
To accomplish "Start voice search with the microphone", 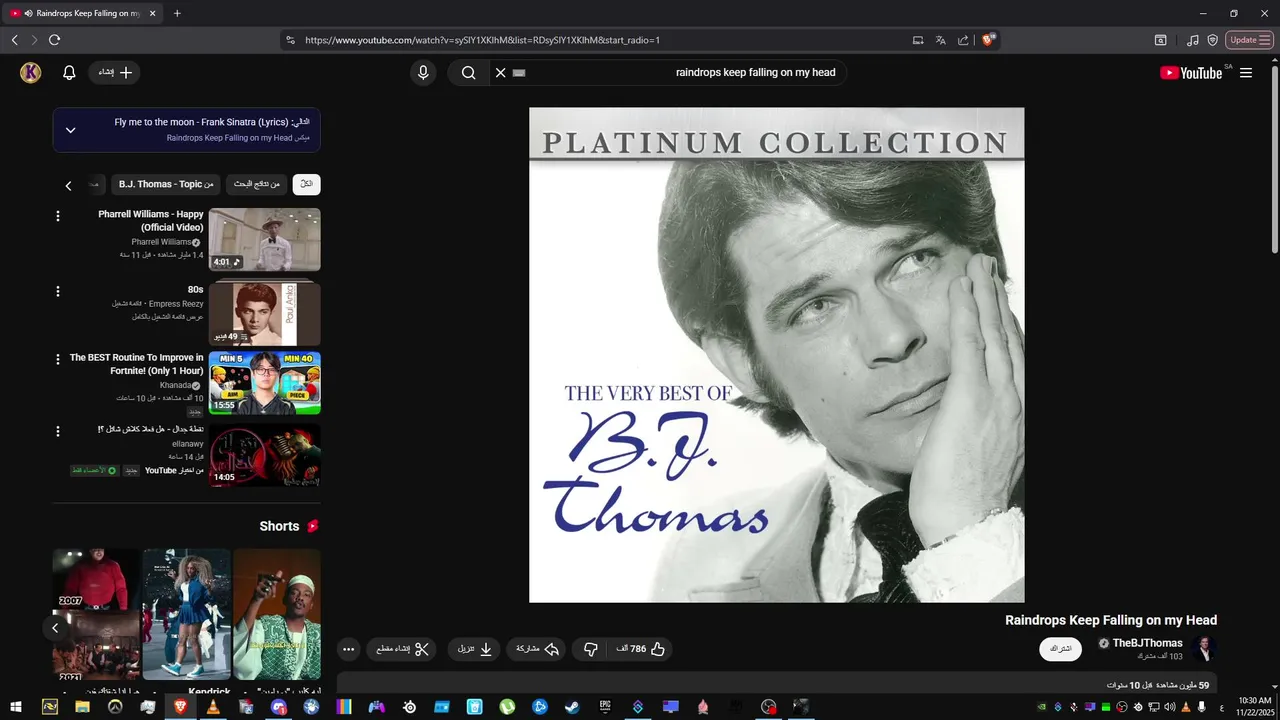I will [x=423, y=72].
